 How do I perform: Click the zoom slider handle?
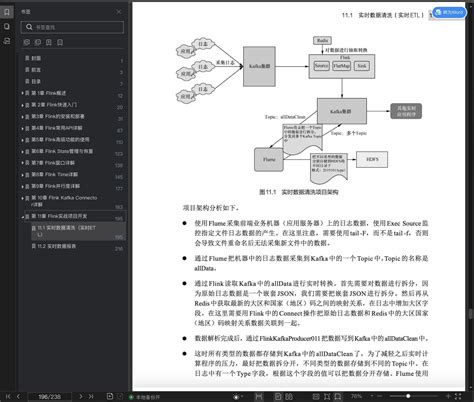pos(408,396)
